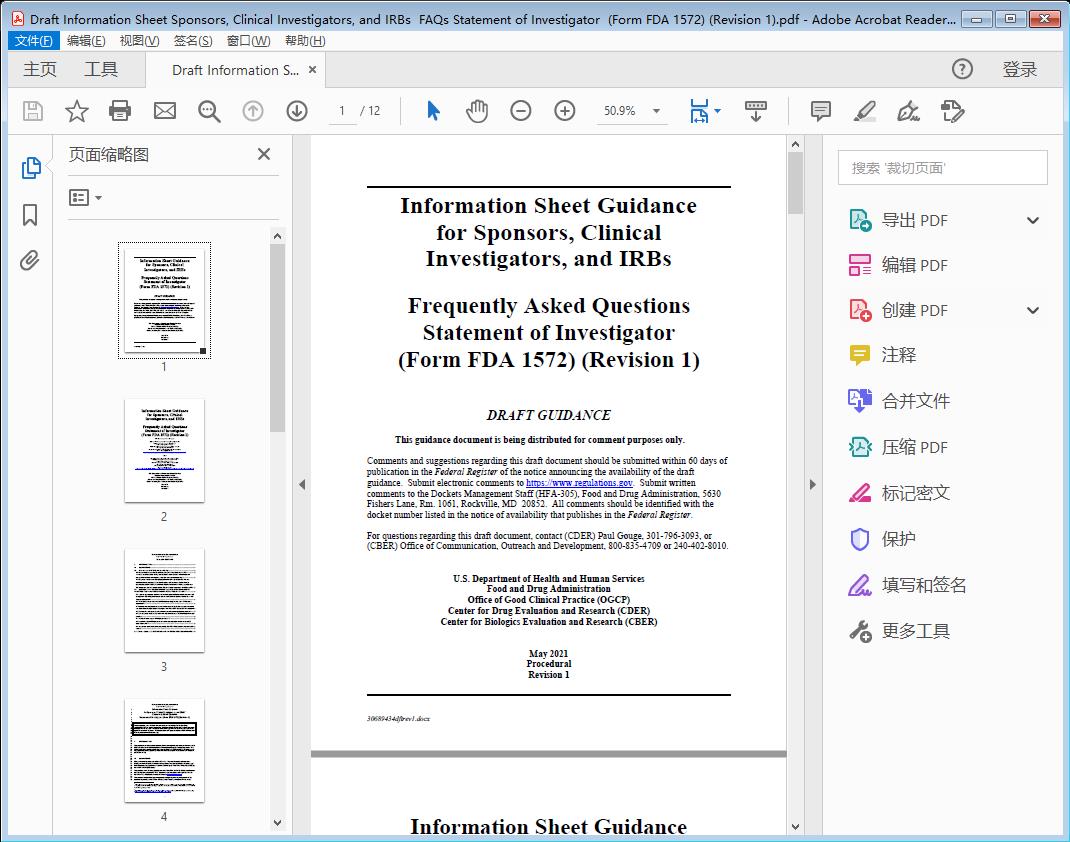
Task: Toggle the bookmarks sidebar panel
Action: coord(30,215)
